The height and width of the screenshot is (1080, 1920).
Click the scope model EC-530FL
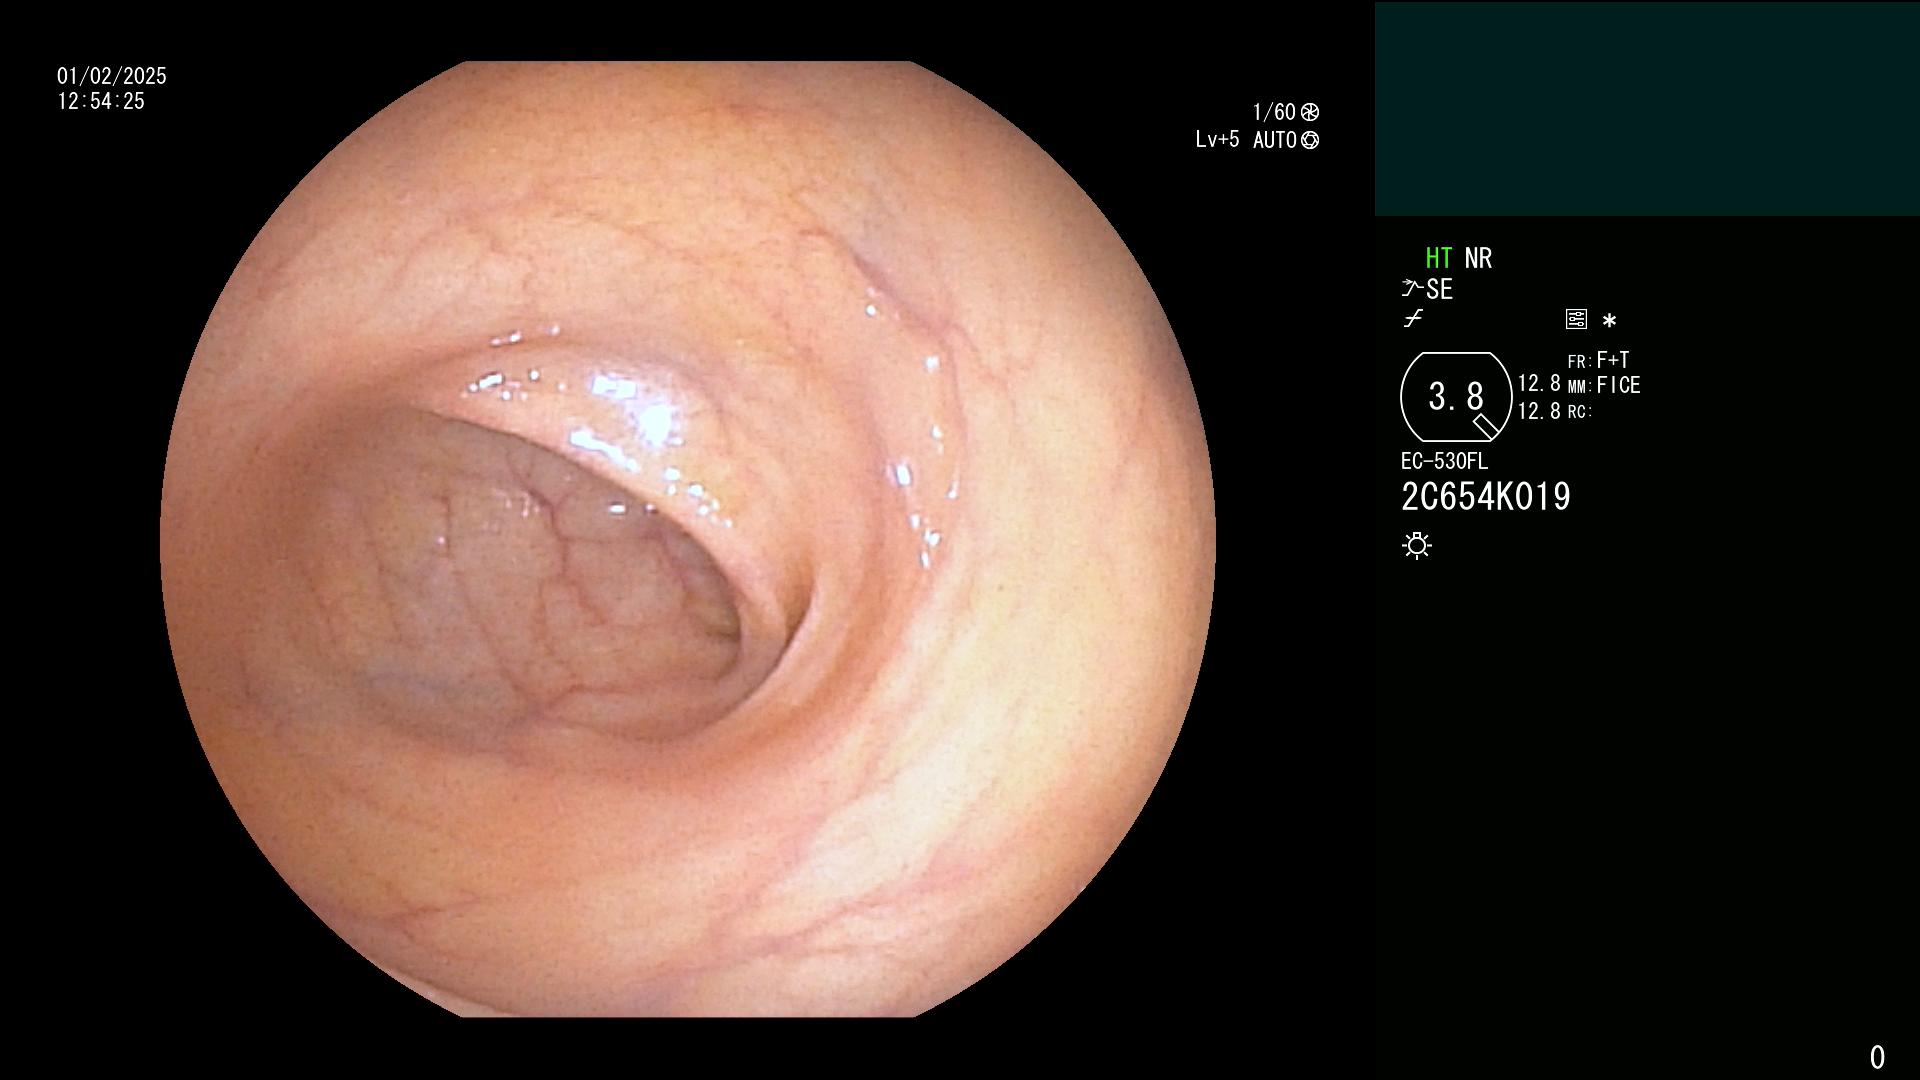point(1444,461)
